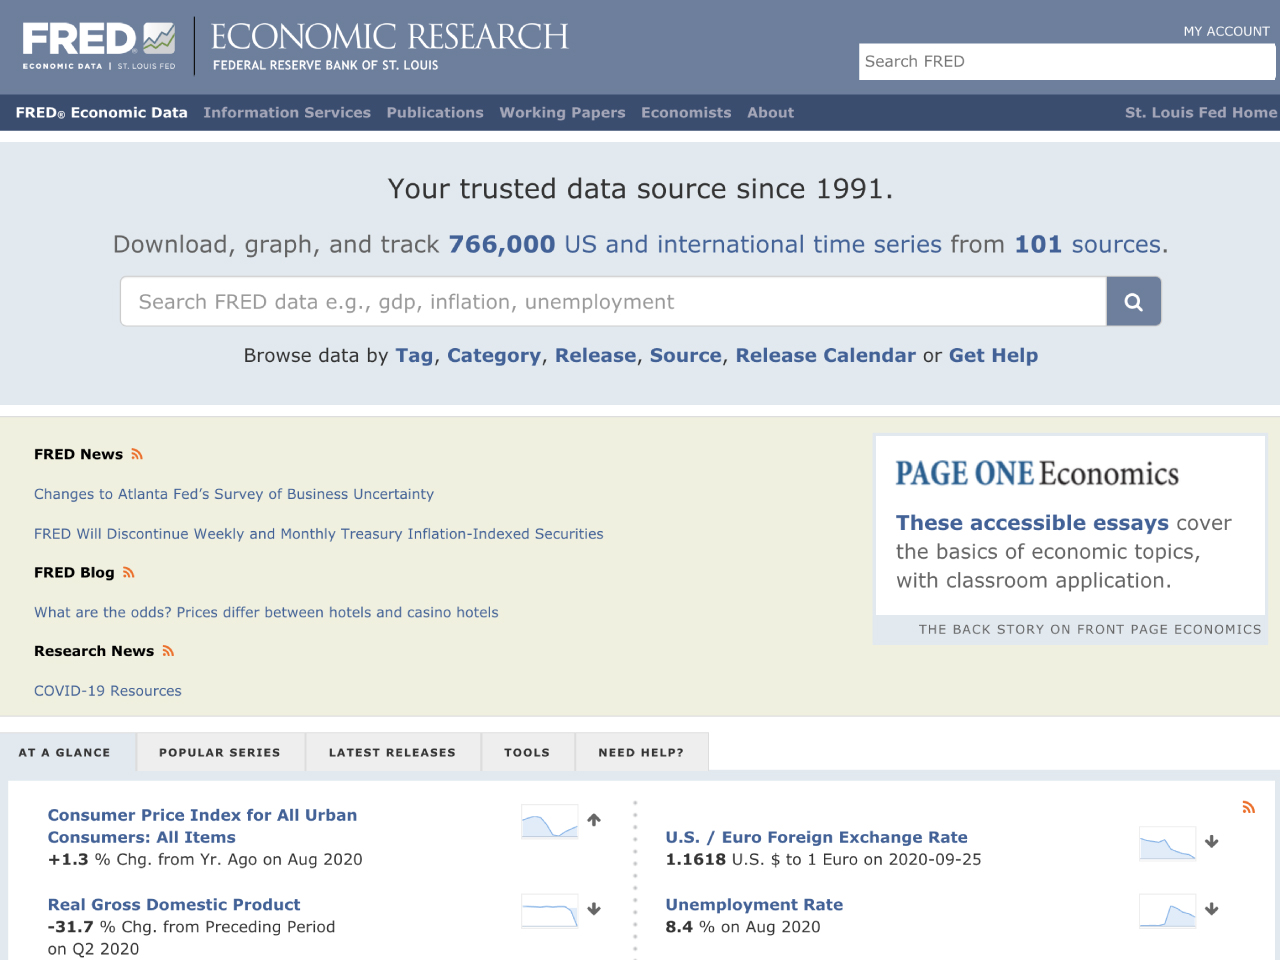Click Euro Exchange Rate down arrow icon
1280x960 pixels.
pyautogui.click(x=1212, y=842)
